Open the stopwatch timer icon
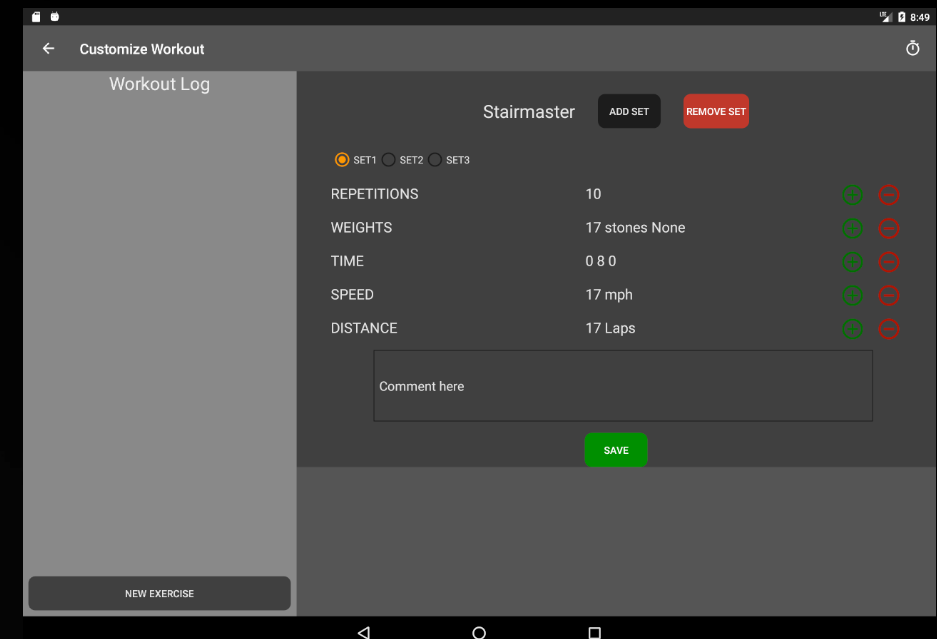 click(x=912, y=48)
